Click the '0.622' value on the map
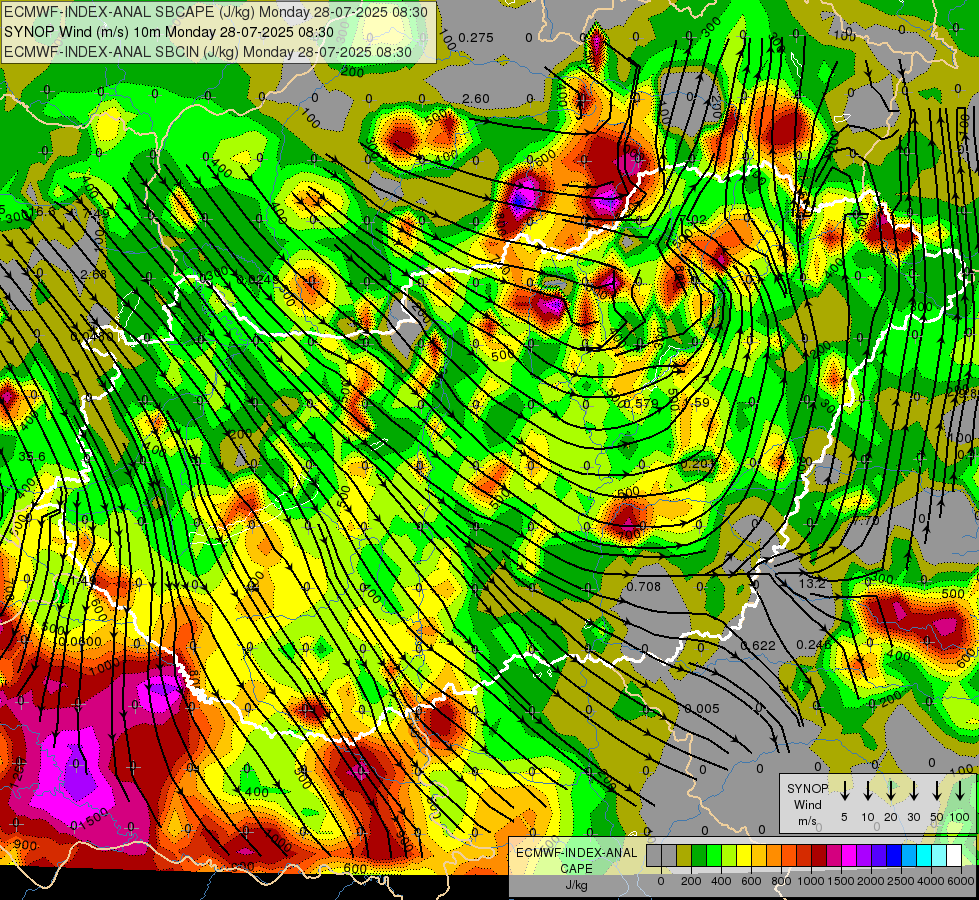Image resolution: width=979 pixels, height=900 pixels. [x=758, y=645]
